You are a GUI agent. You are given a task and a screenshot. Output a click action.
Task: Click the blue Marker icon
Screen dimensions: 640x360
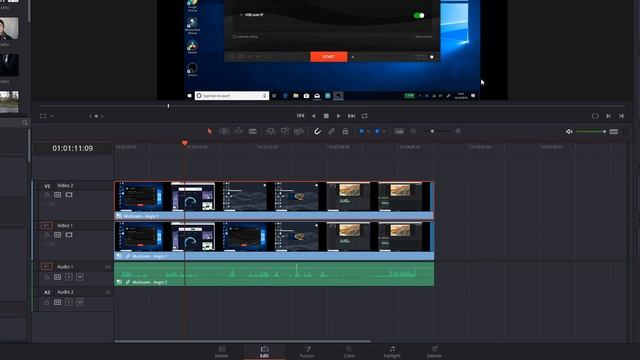(x=377, y=131)
